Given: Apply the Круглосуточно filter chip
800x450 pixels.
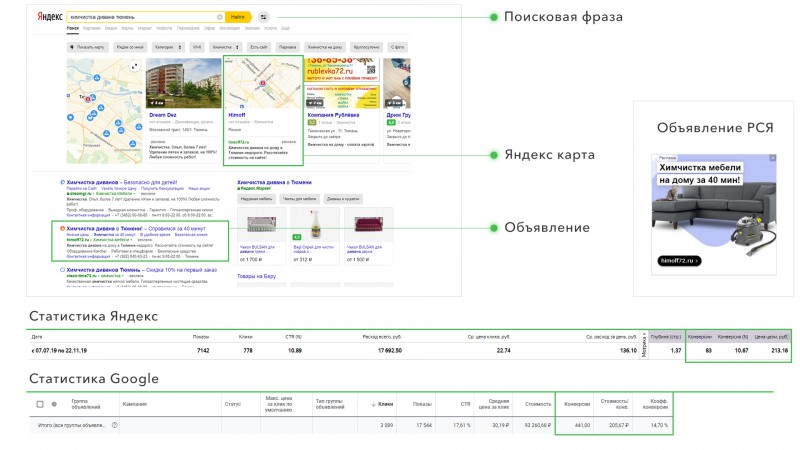Looking at the screenshot, I should coord(366,47).
